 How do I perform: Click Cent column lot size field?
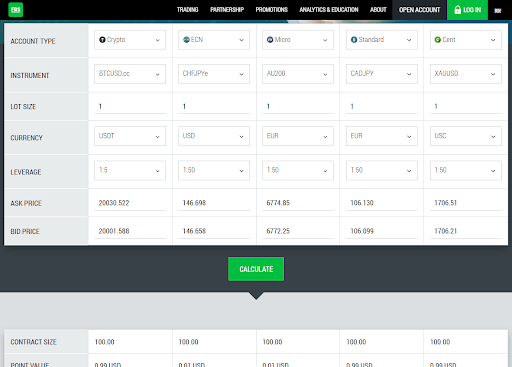466,107
